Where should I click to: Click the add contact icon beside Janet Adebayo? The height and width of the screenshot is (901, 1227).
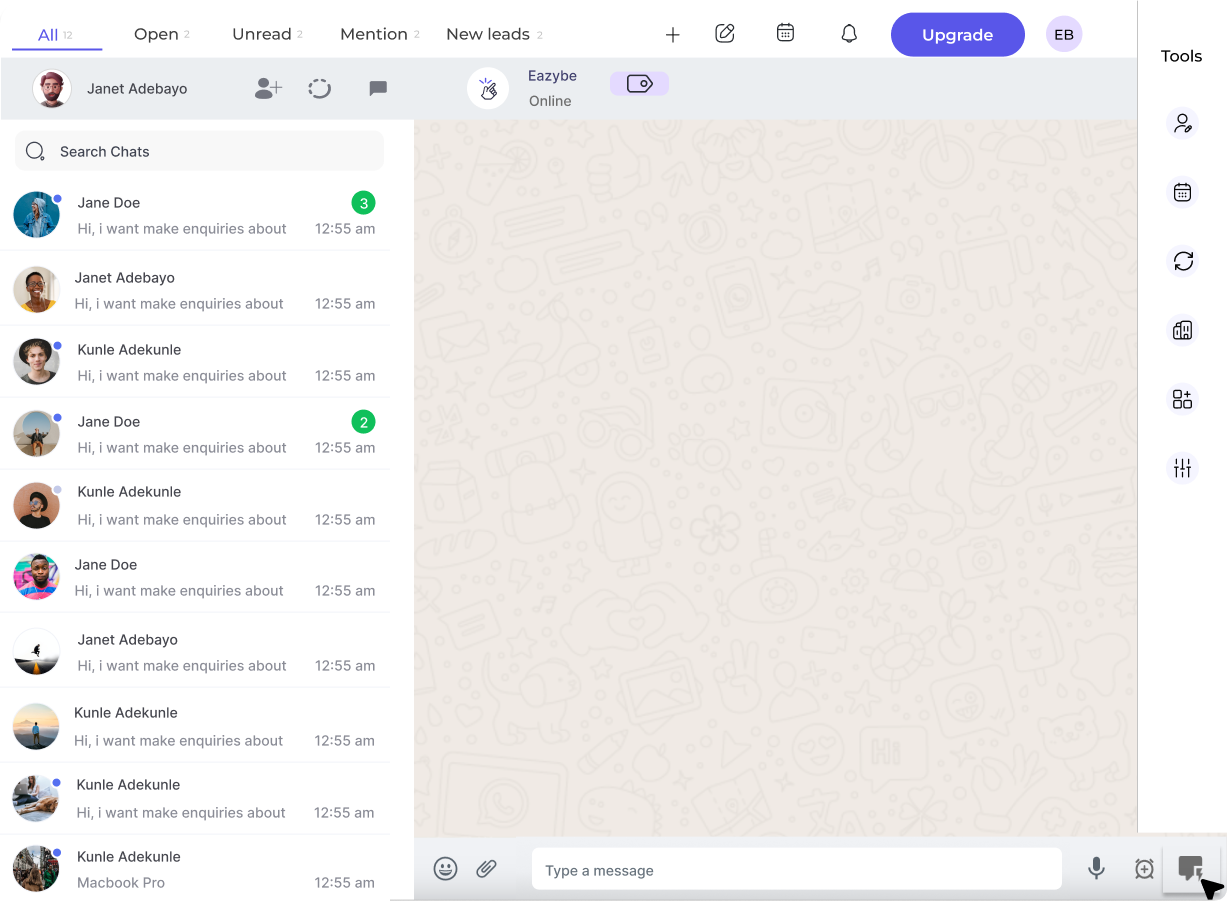[x=268, y=88]
